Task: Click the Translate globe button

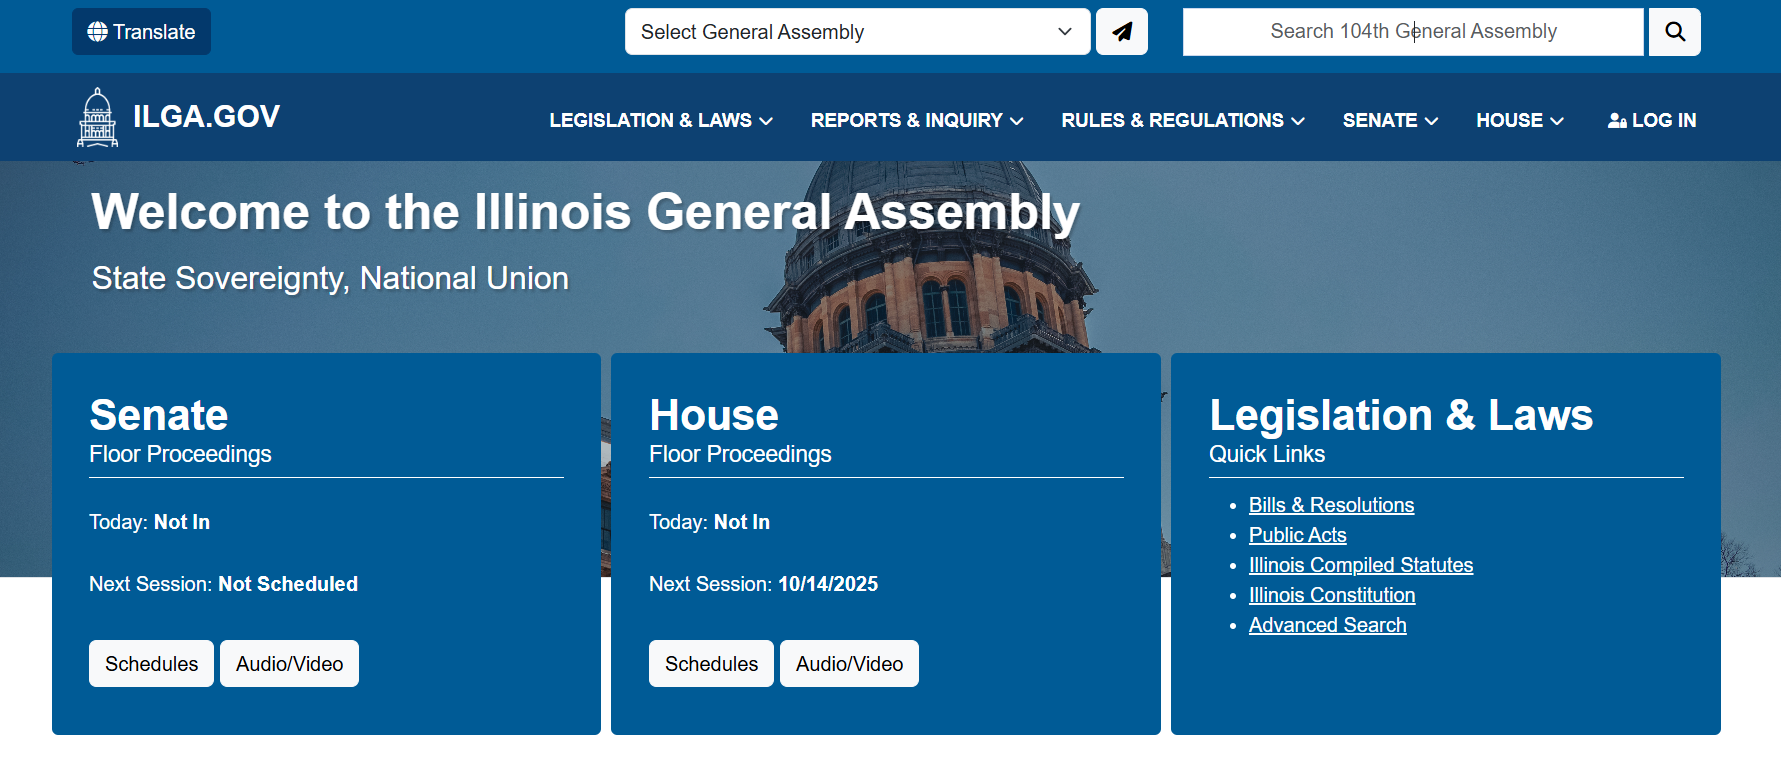Action: [x=141, y=32]
